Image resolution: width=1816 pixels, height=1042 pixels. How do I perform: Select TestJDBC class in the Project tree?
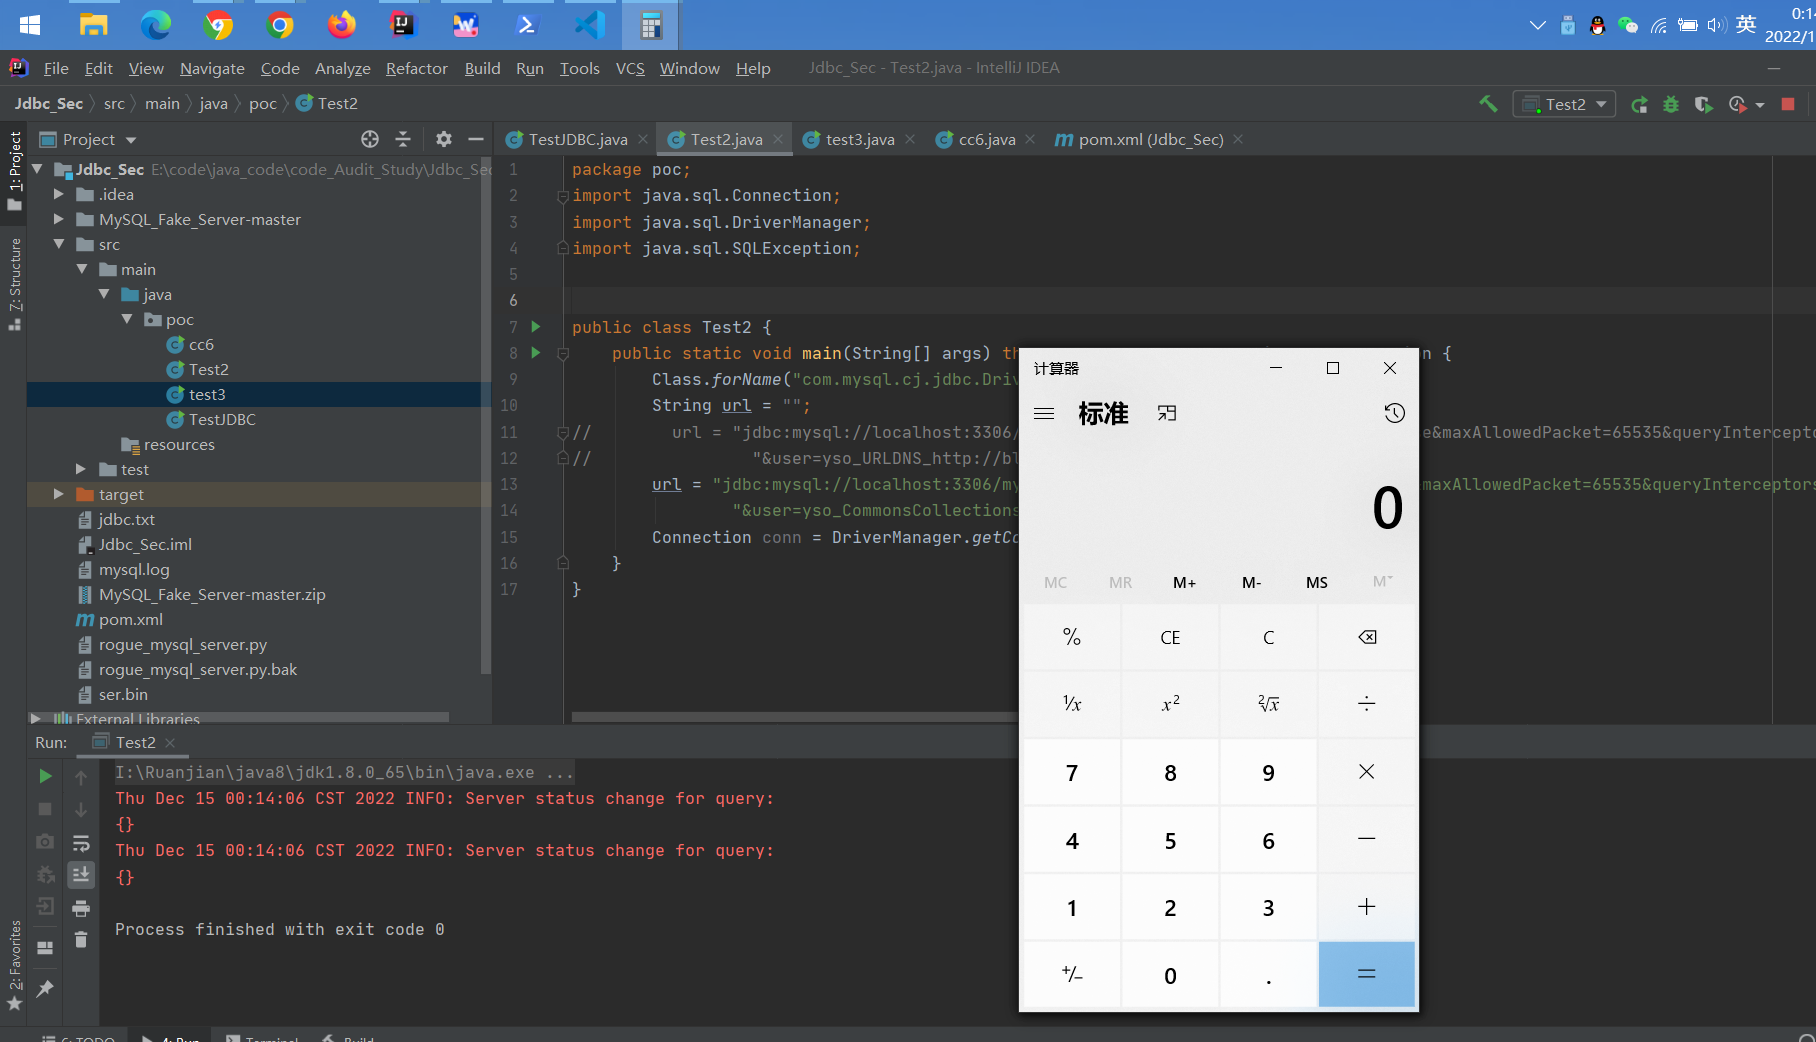coord(222,419)
